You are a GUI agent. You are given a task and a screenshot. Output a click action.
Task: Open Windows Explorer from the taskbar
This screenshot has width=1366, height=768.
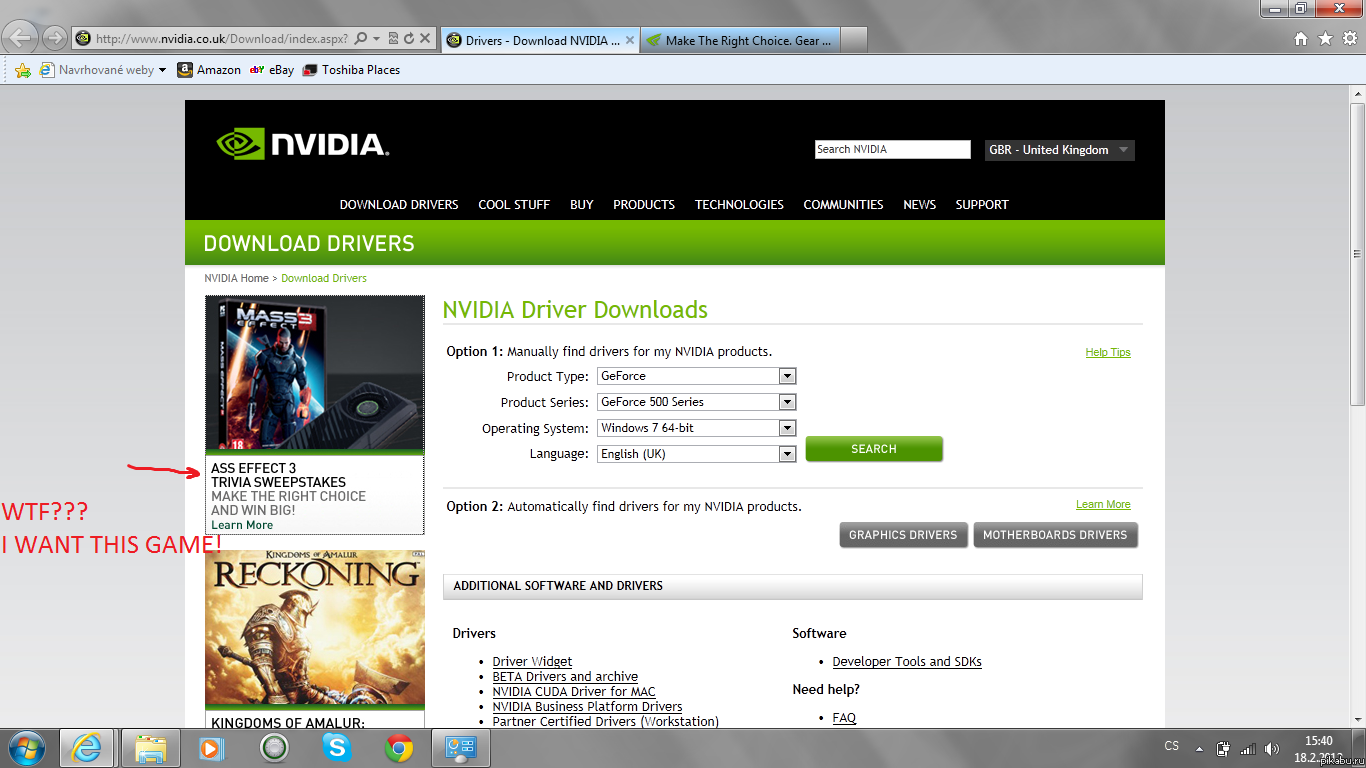point(151,748)
